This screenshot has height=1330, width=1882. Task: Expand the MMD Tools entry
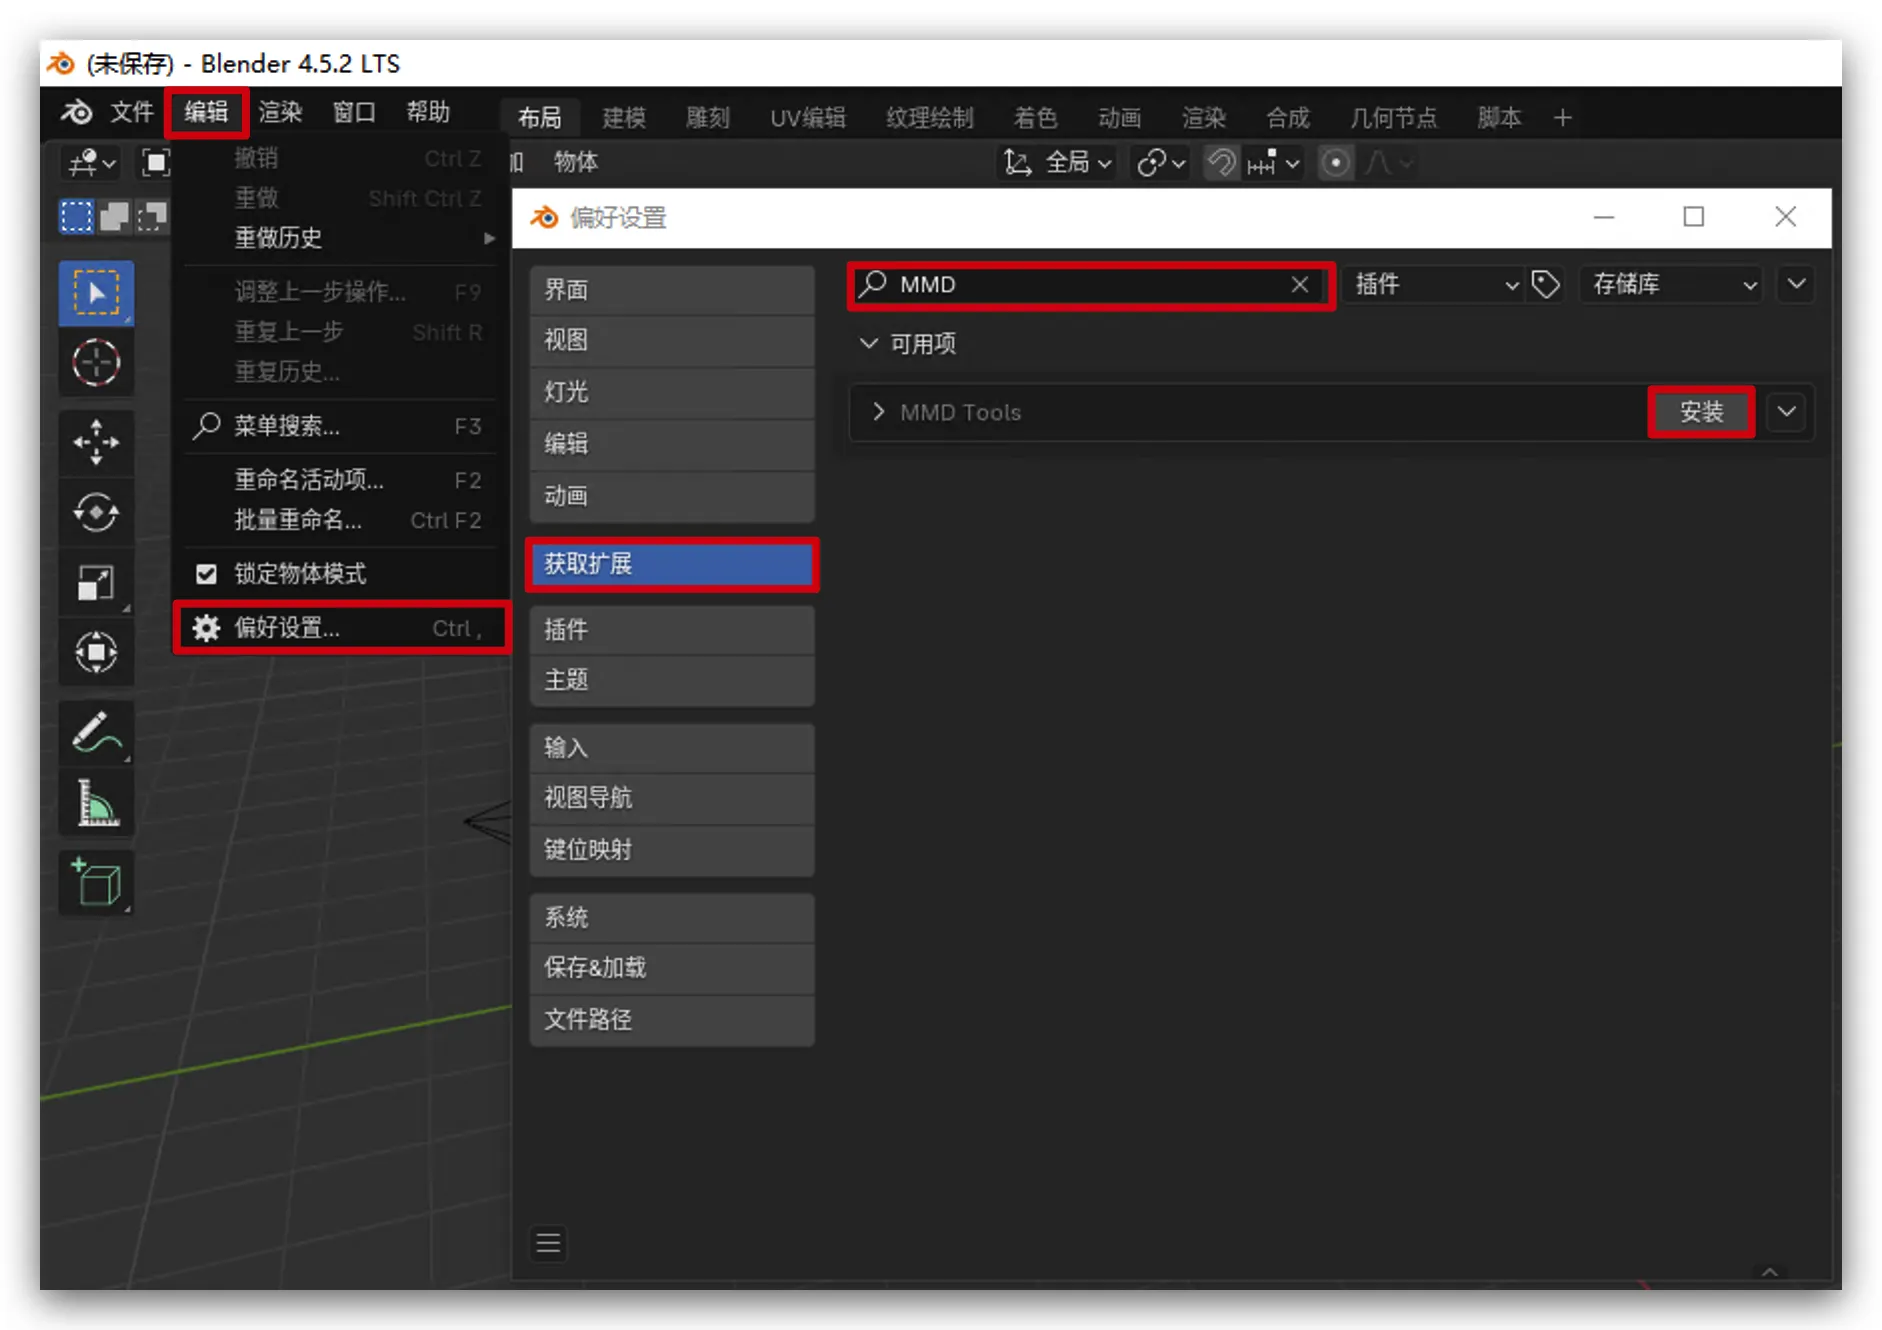pyautogui.click(x=878, y=412)
